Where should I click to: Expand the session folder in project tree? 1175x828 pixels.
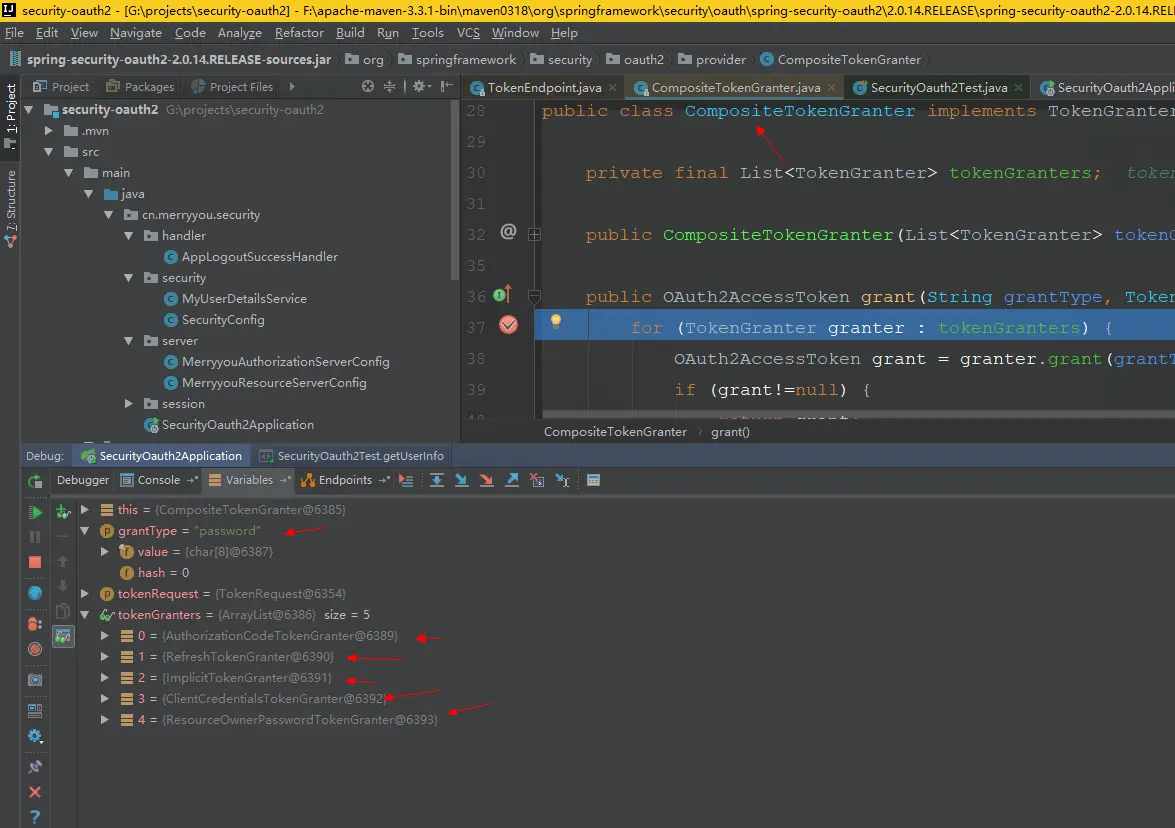click(129, 404)
